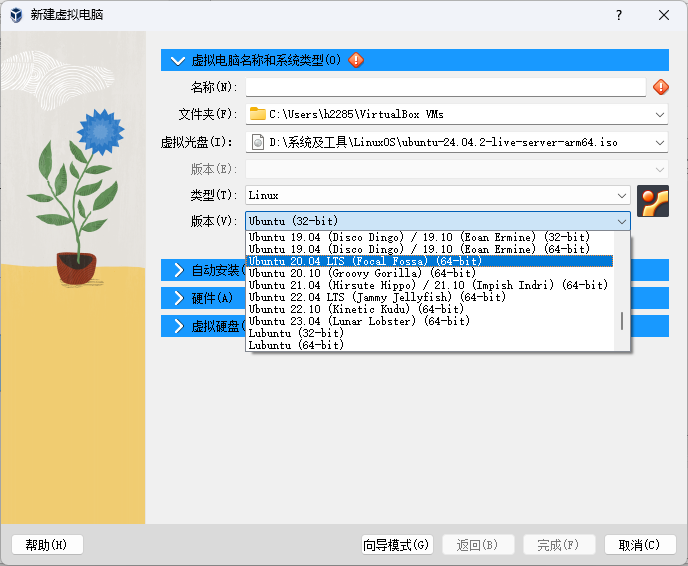Select Ubuntu 21.04 Hirsute Hippo entry
Image resolution: width=688 pixels, height=566 pixels.
[x=430, y=285]
